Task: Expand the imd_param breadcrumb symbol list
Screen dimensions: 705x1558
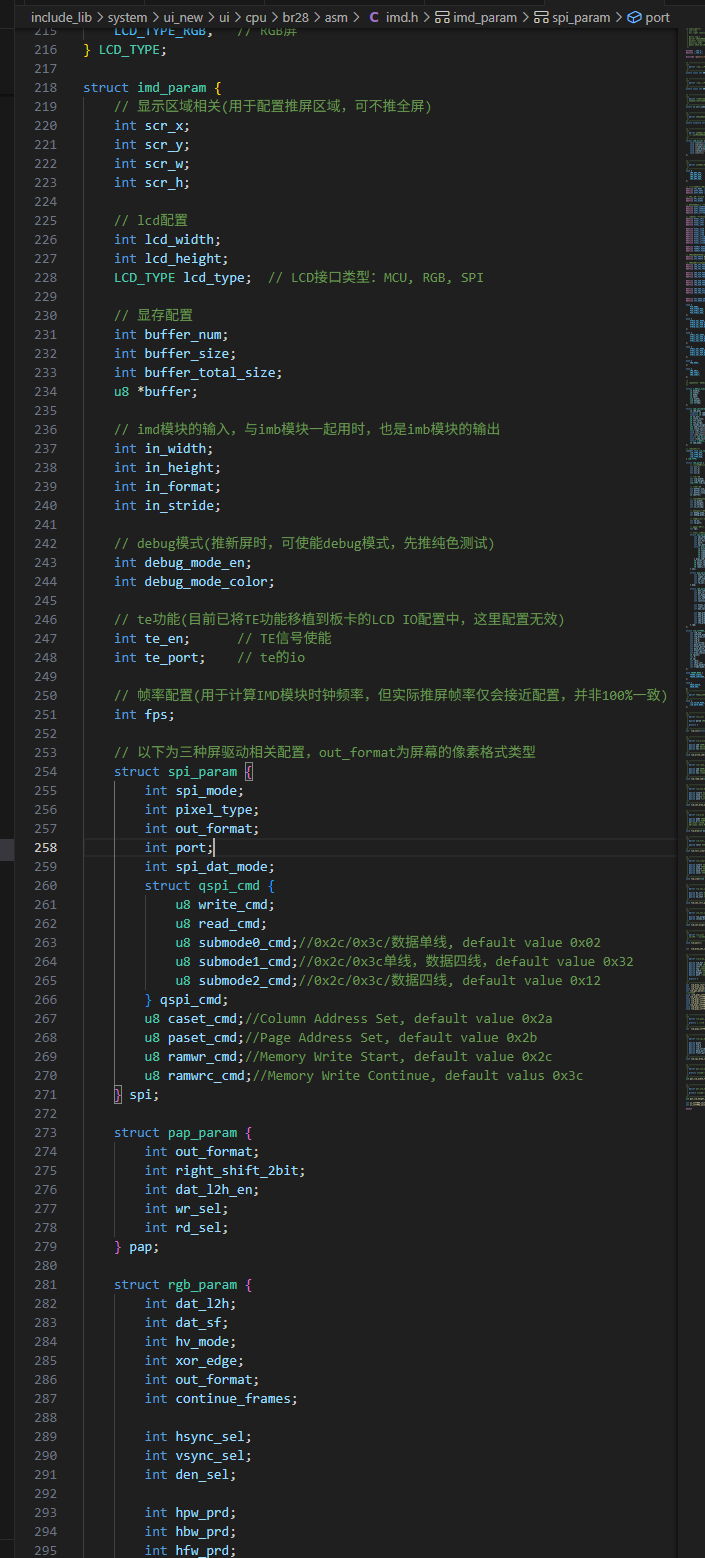Action: (485, 17)
